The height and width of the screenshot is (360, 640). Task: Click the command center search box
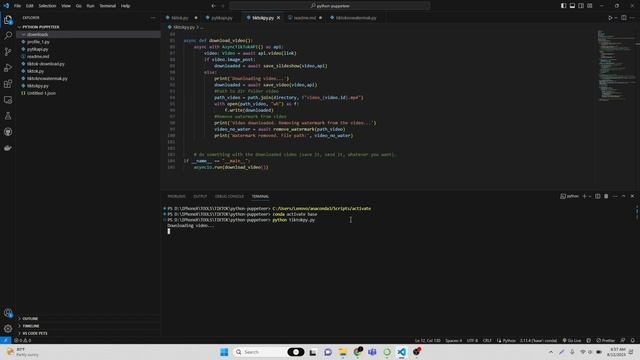pos(329,6)
